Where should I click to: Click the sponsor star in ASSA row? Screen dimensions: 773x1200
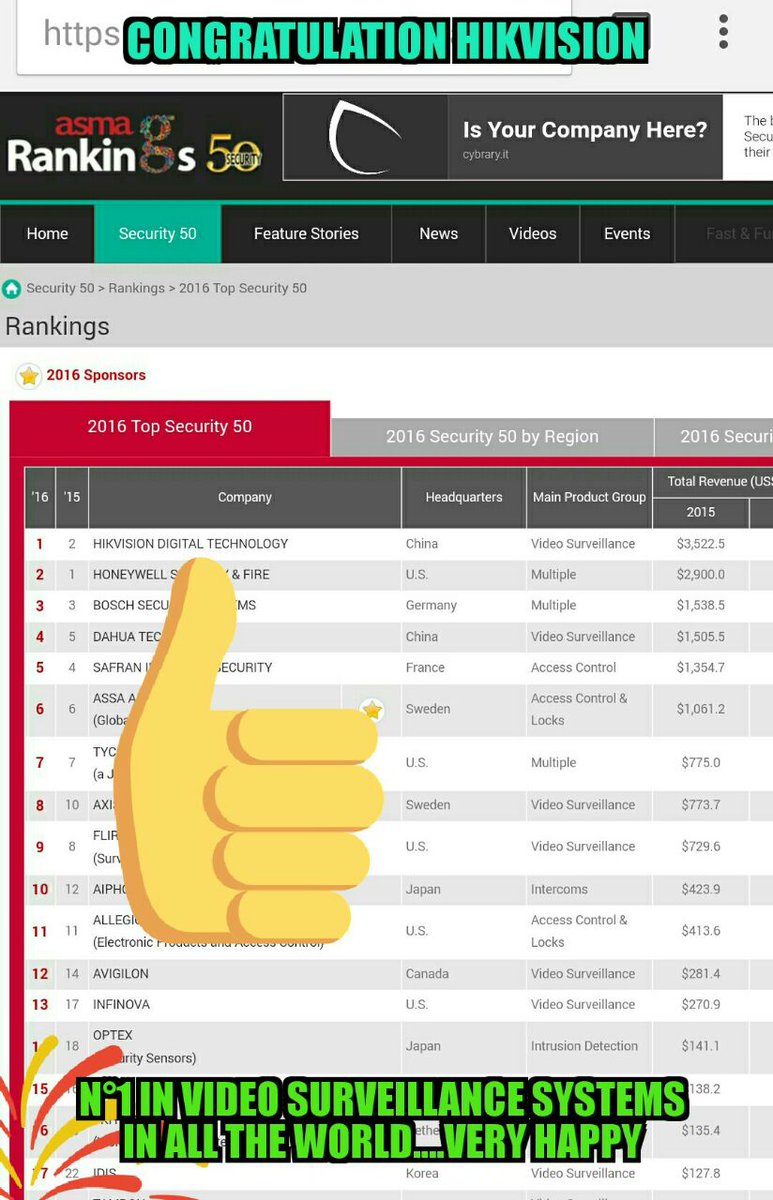pyautogui.click(x=372, y=709)
